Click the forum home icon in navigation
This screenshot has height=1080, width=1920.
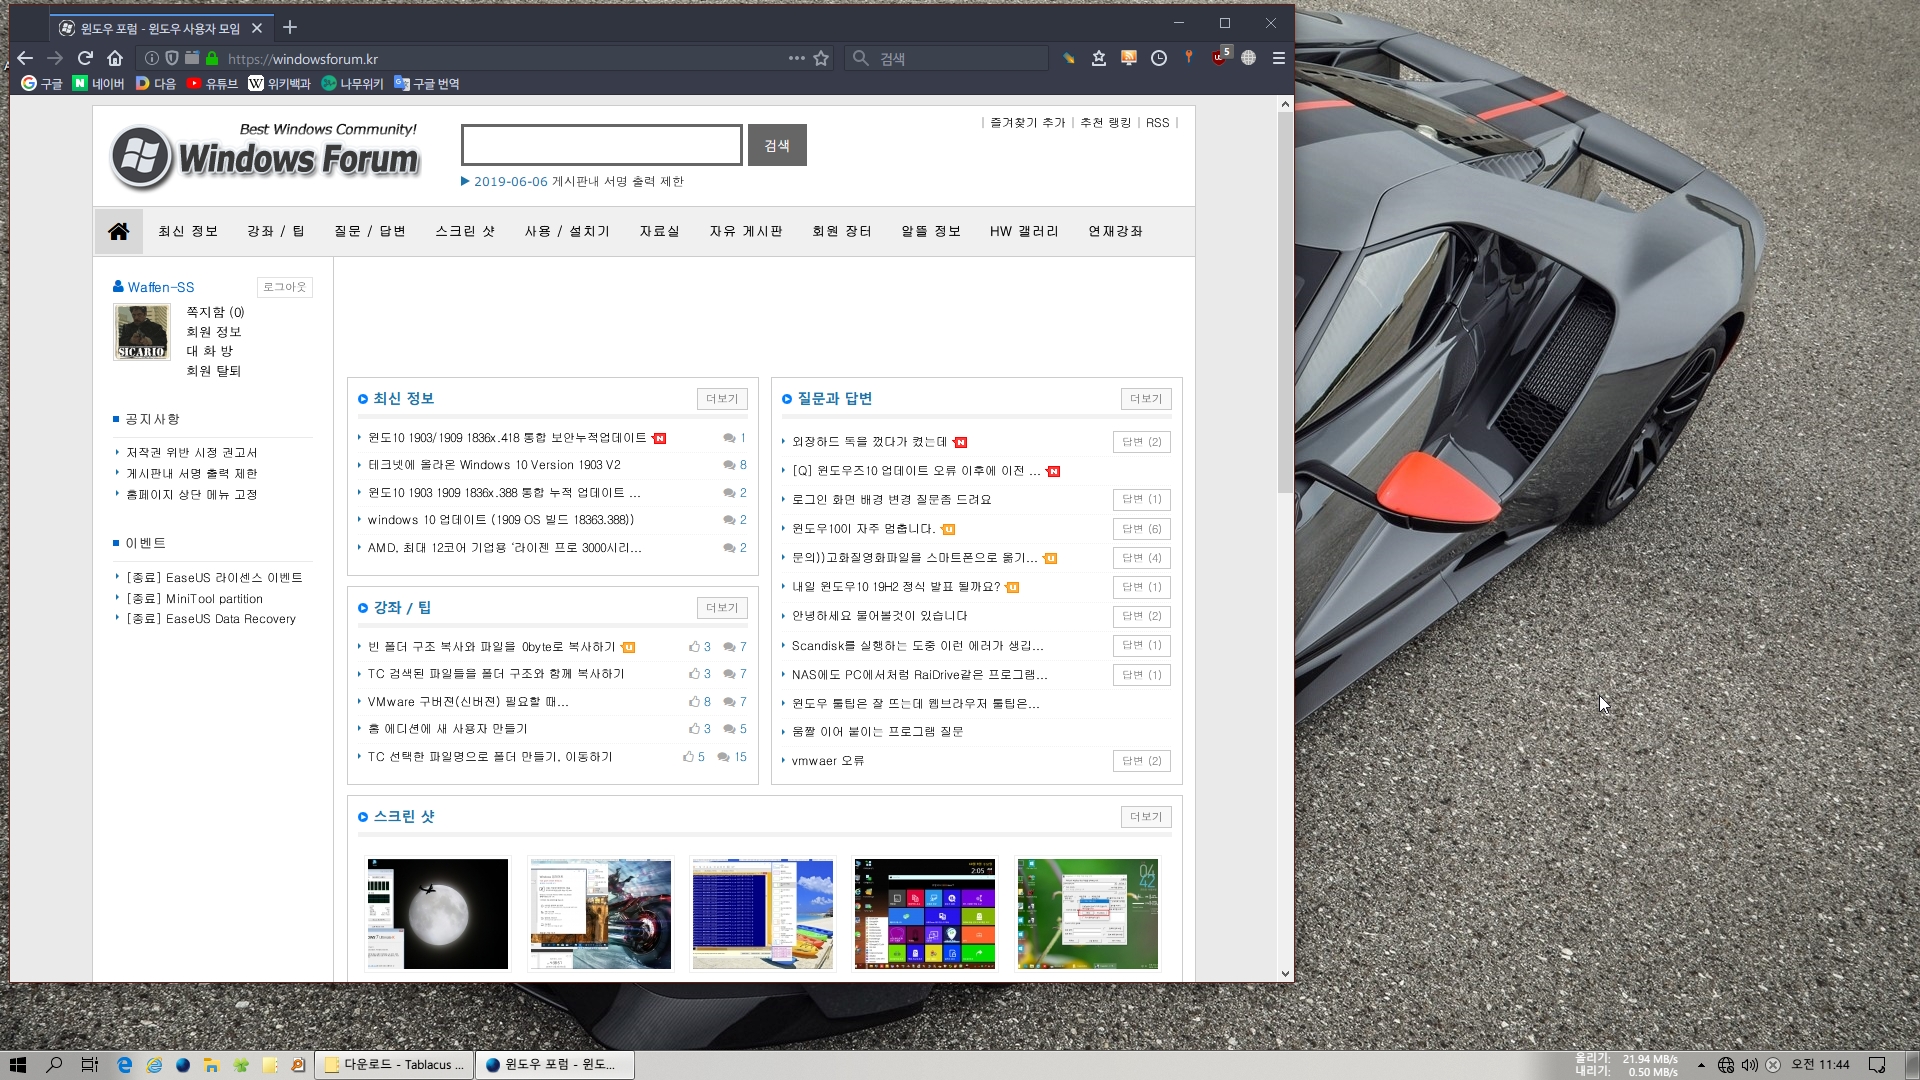(118, 231)
